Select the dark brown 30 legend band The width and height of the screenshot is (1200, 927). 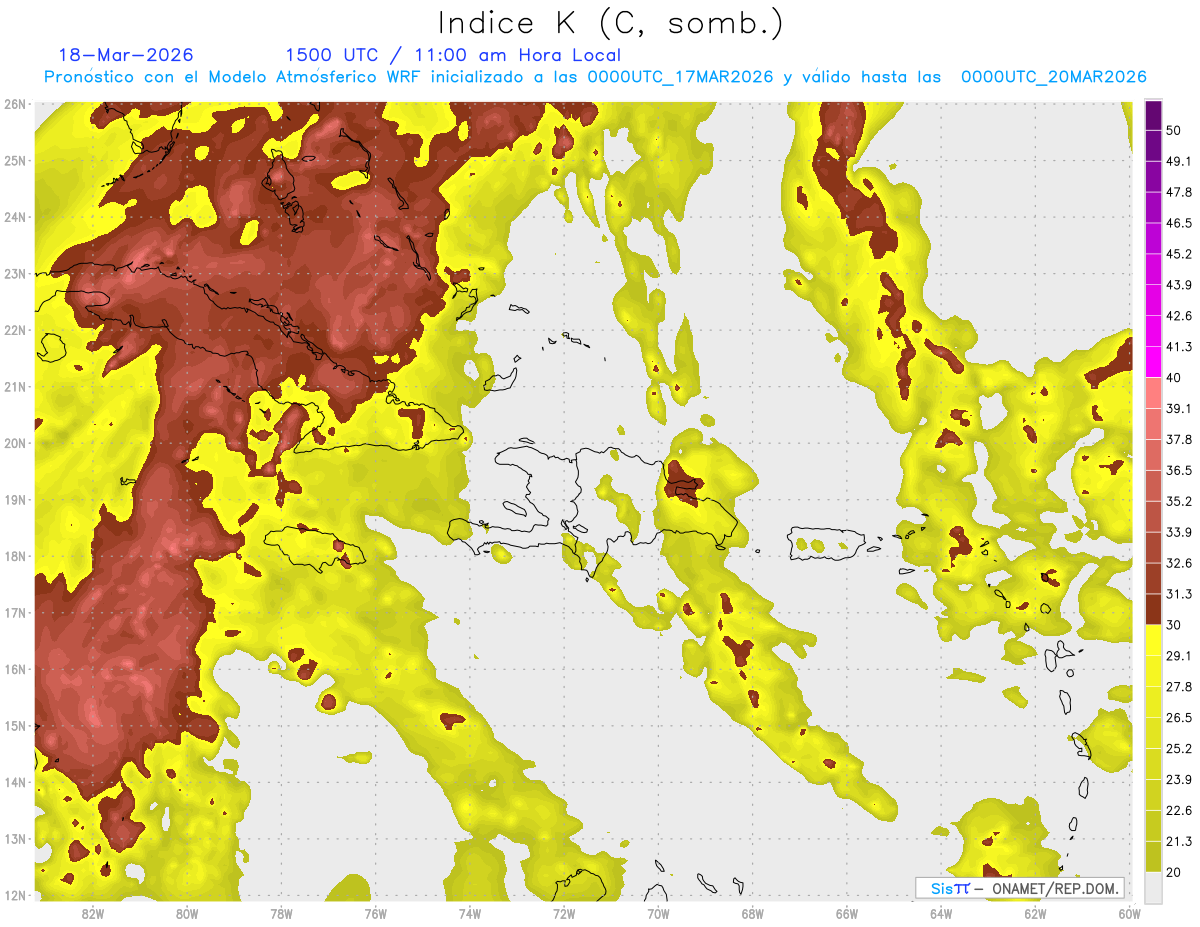point(1153,609)
